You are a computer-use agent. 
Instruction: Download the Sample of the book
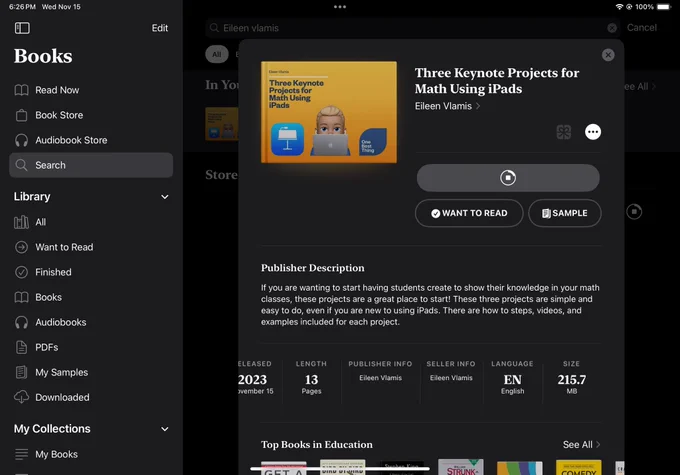[x=565, y=213]
